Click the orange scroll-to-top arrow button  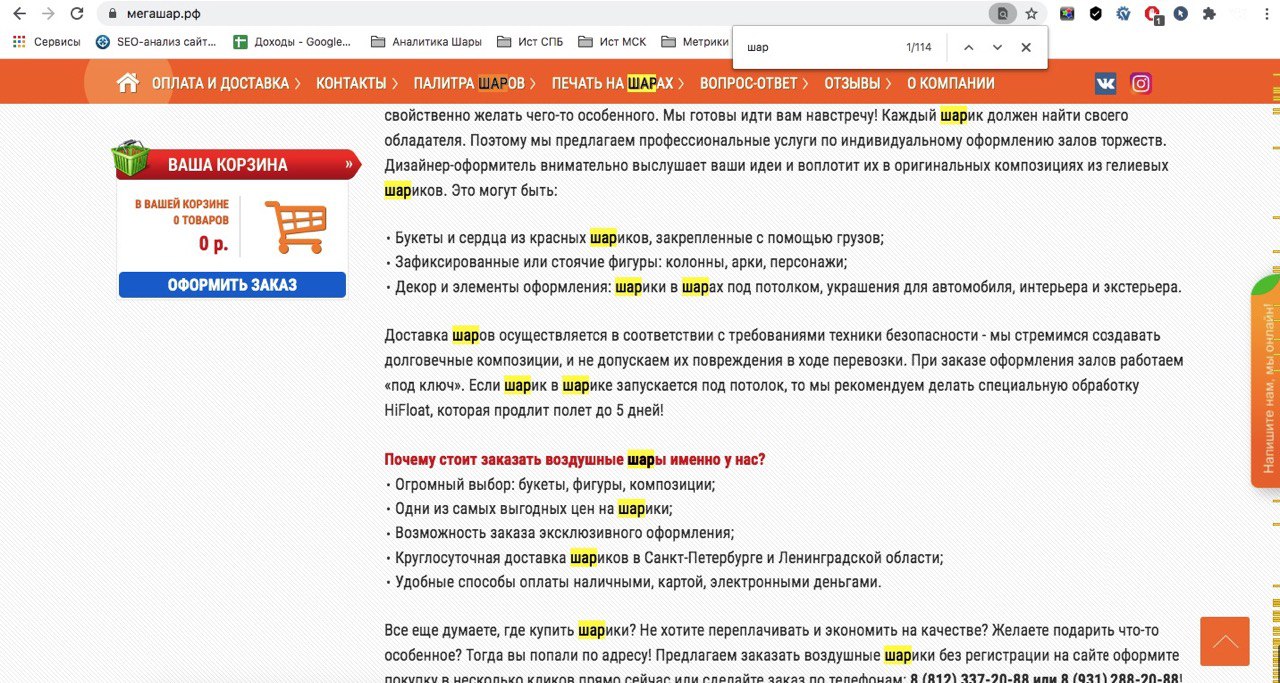tap(1224, 641)
